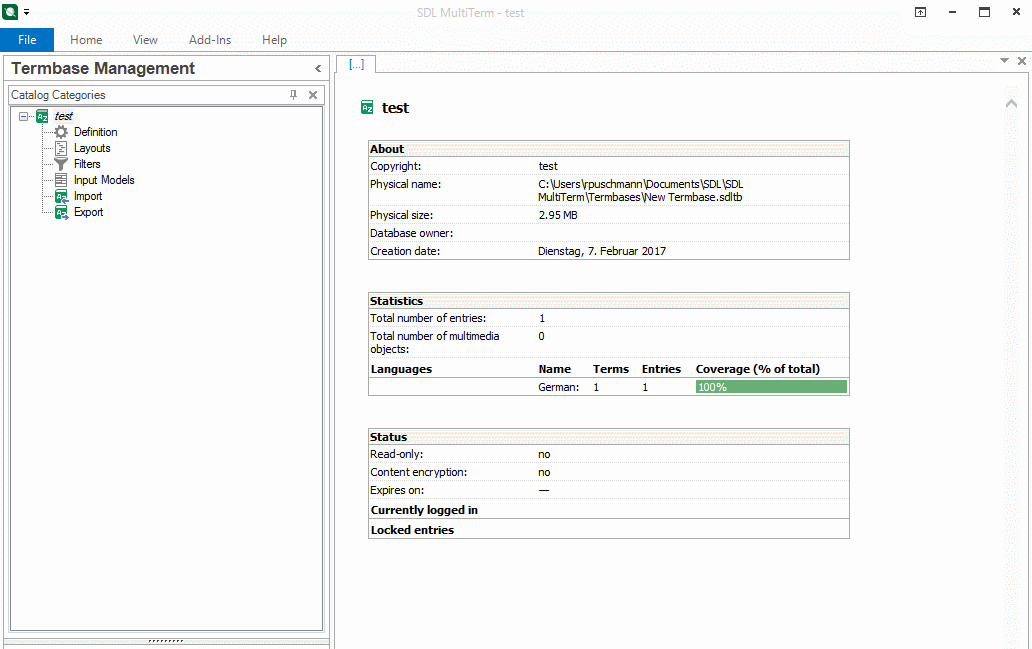1032x649 pixels.
Task: Click the SDL MultiTerm application icon
Action: click(x=11, y=12)
